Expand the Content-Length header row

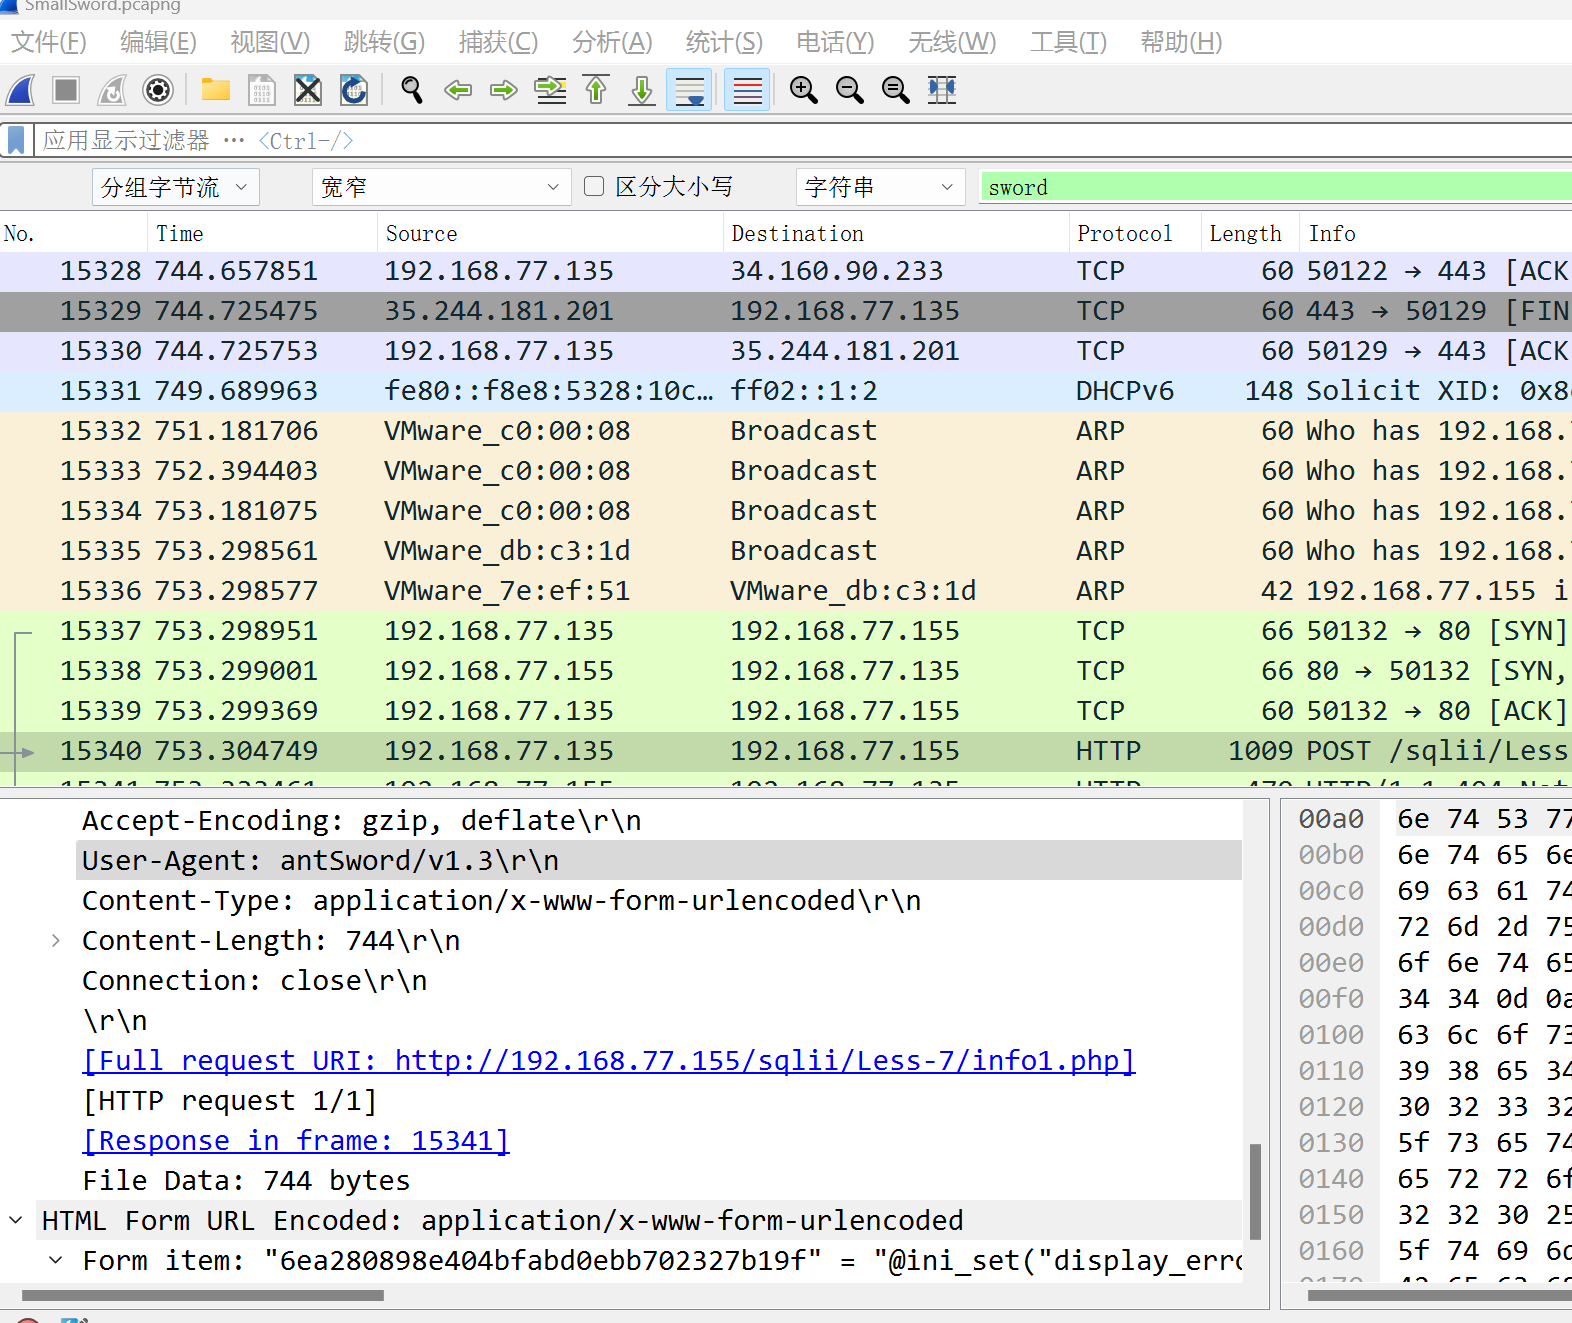click(x=56, y=940)
